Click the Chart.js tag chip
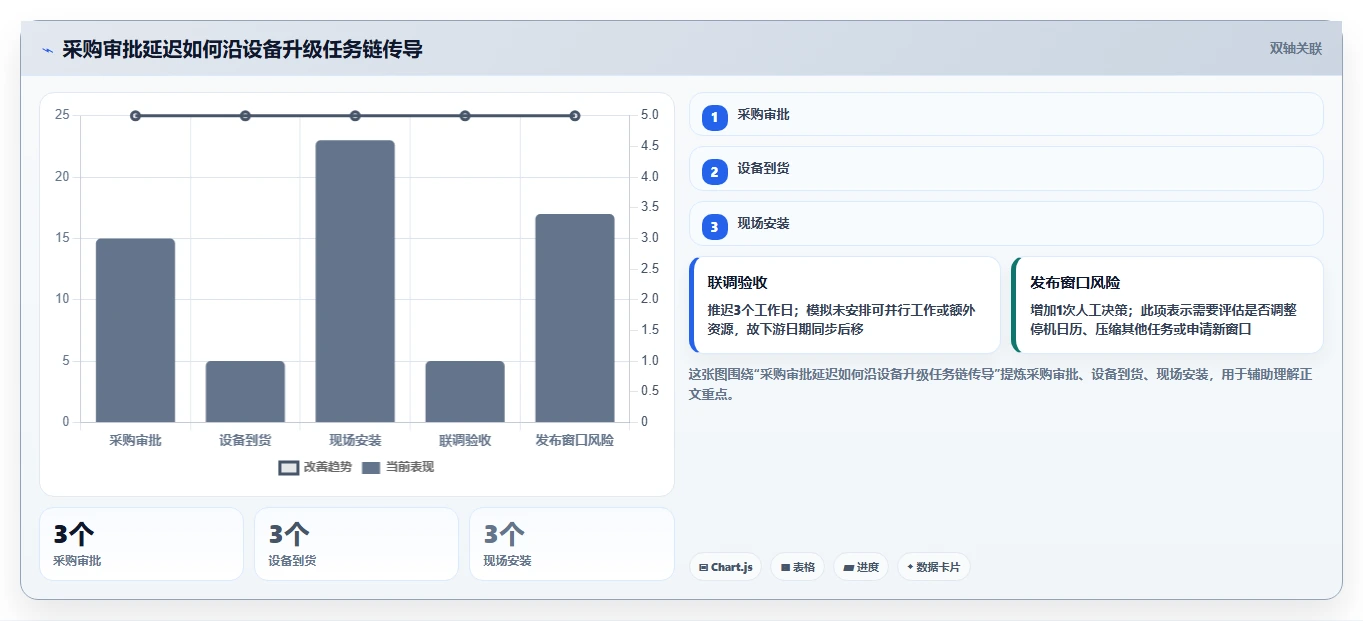Image resolution: width=1363 pixels, height=621 pixels. (725, 567)
